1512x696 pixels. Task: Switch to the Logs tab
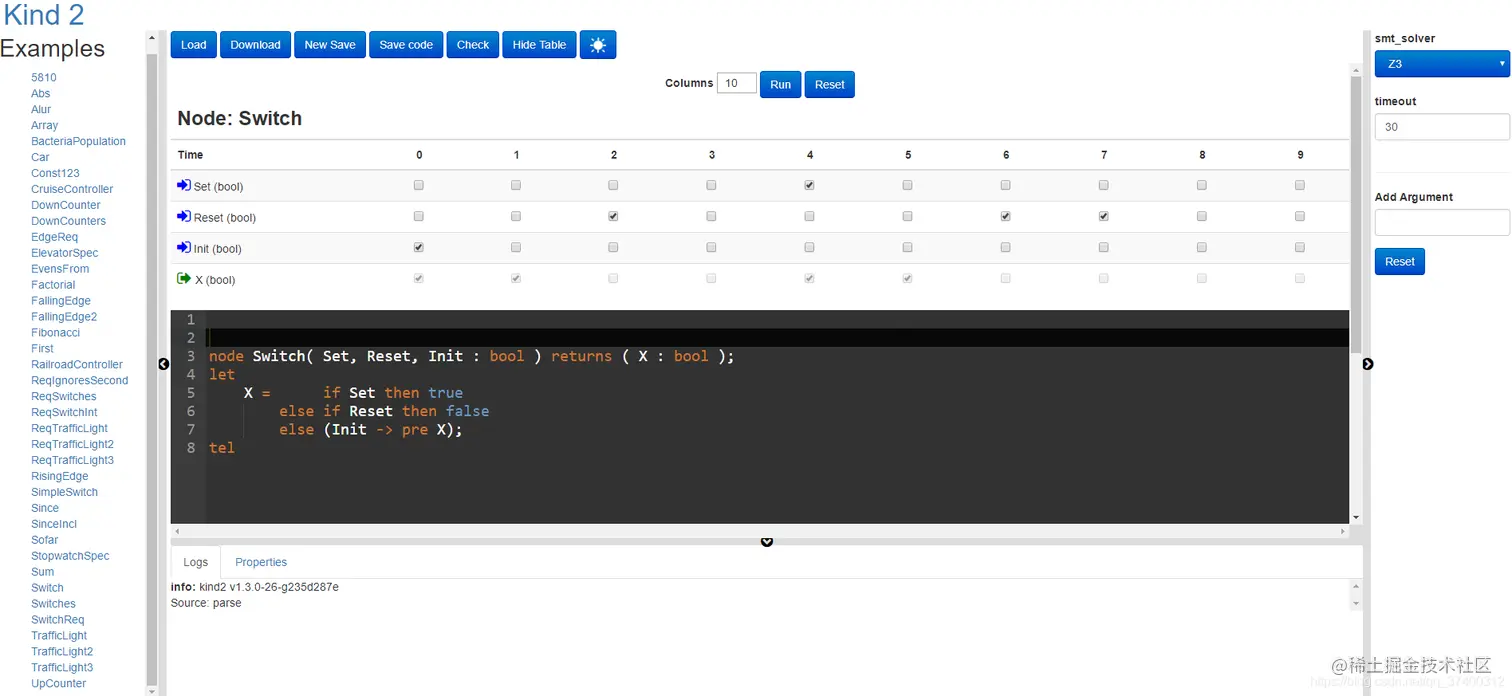196,562
